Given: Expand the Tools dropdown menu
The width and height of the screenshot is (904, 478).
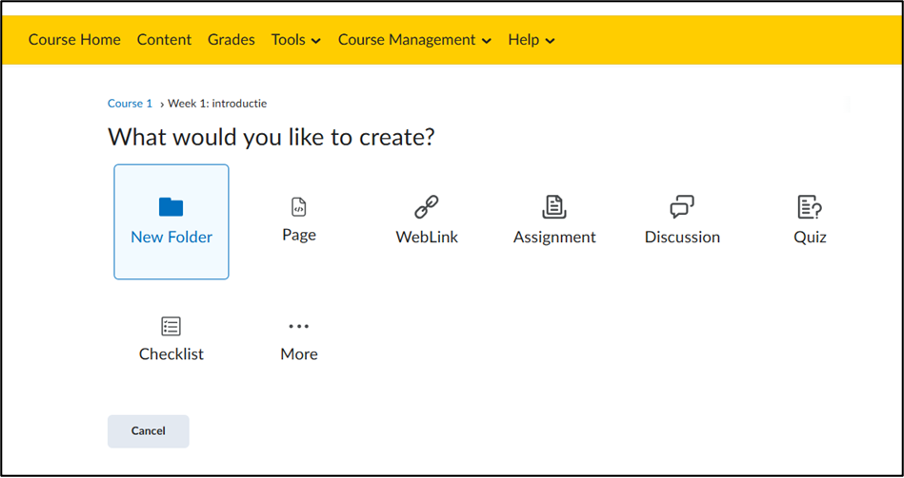Looking at the screenshot, I should (296, 40).
